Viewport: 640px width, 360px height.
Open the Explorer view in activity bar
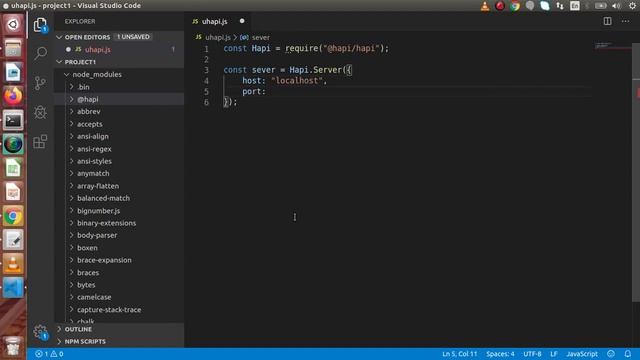(x=40, y=25)
